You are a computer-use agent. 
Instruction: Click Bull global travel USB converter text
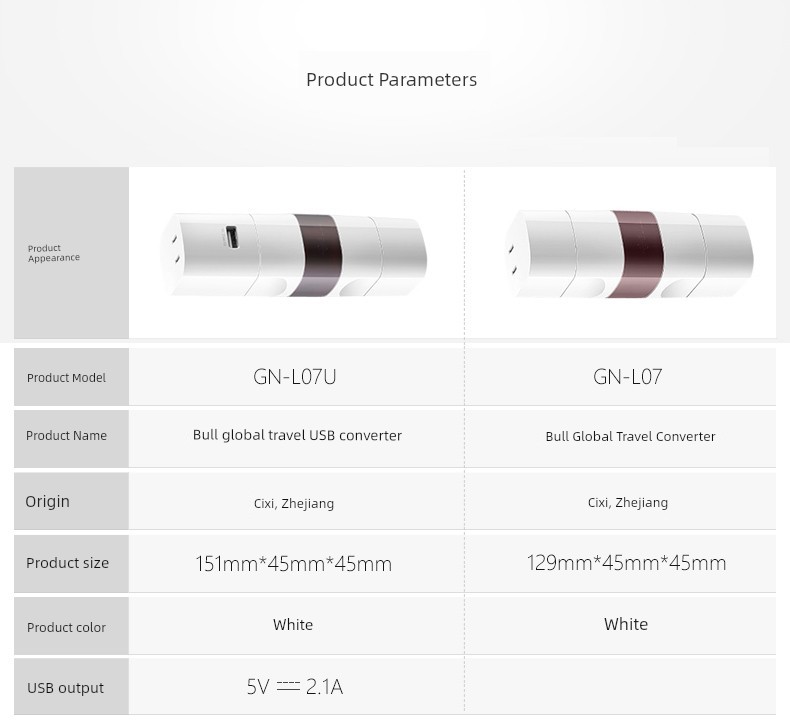297,436
